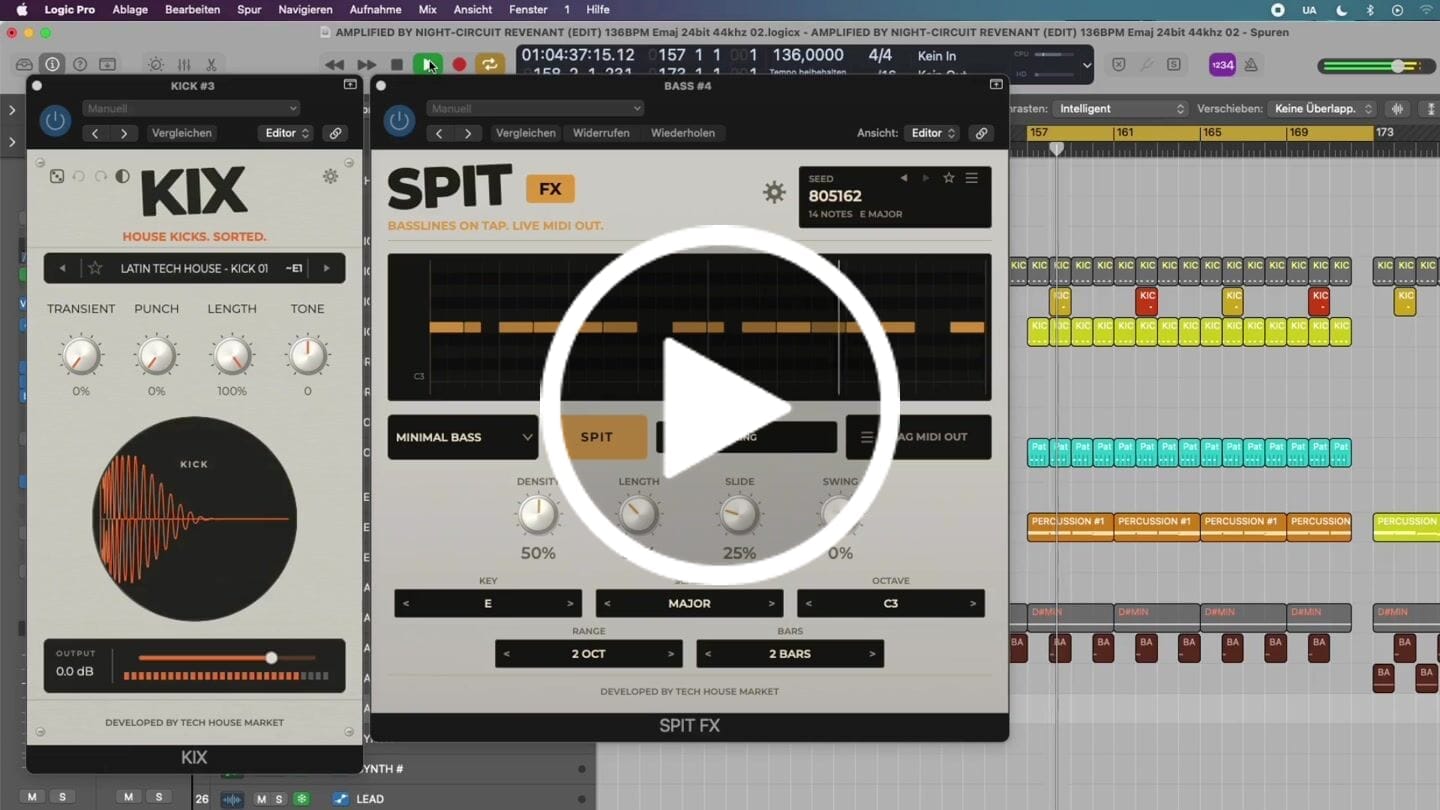Open SPIT FX settings gear icon
The height and width of the screenshot is (810, 1440).
point(774,192)
